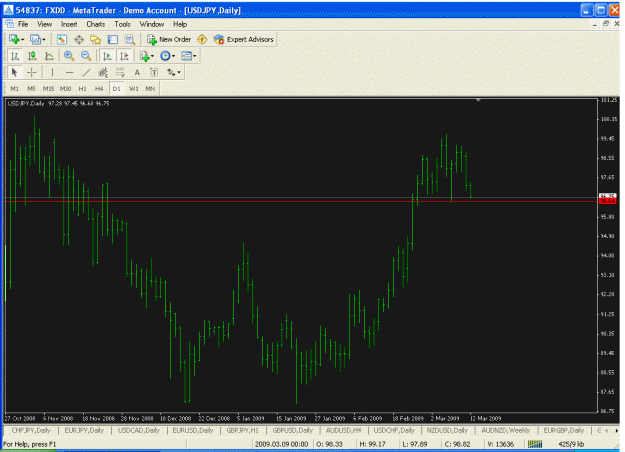The image size is (625, 452).
Task: Click the chart shift triangle marker
Action: (x=478, y=100)
